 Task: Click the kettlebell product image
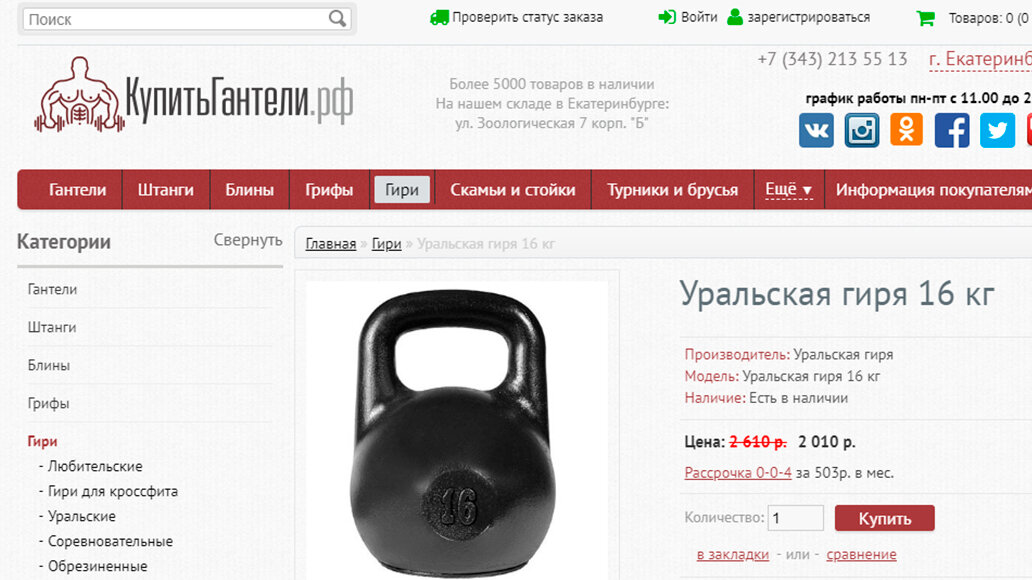pyautogui.click(x=456, y=431)
